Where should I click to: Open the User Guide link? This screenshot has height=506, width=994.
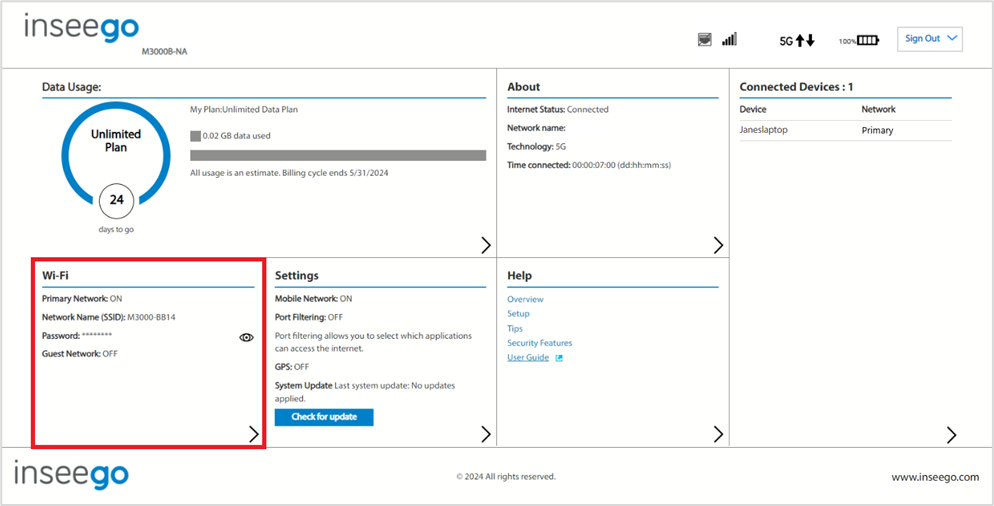[528, 358]
